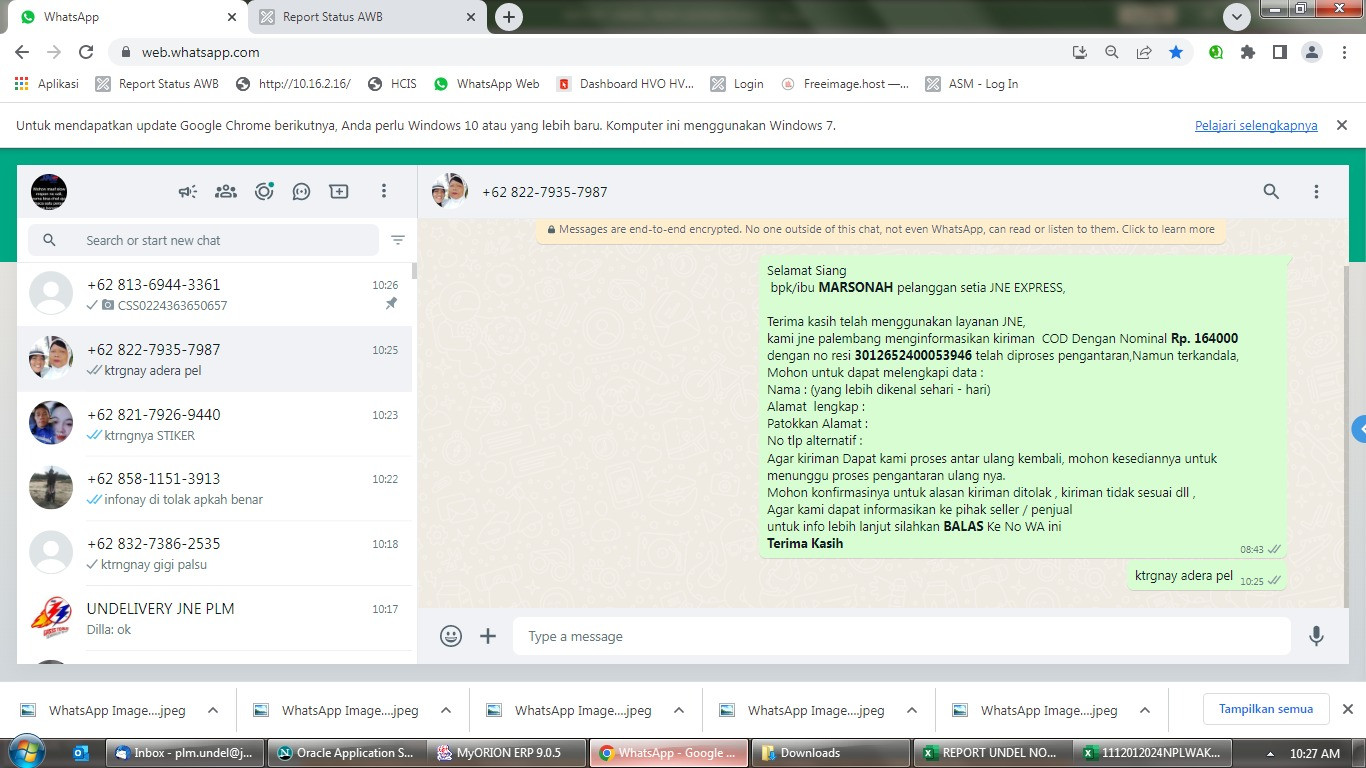This screenshot has height=768, width=1366.
Task: Click the side panel handle on right edge
Action: (x=1359, y=430)
